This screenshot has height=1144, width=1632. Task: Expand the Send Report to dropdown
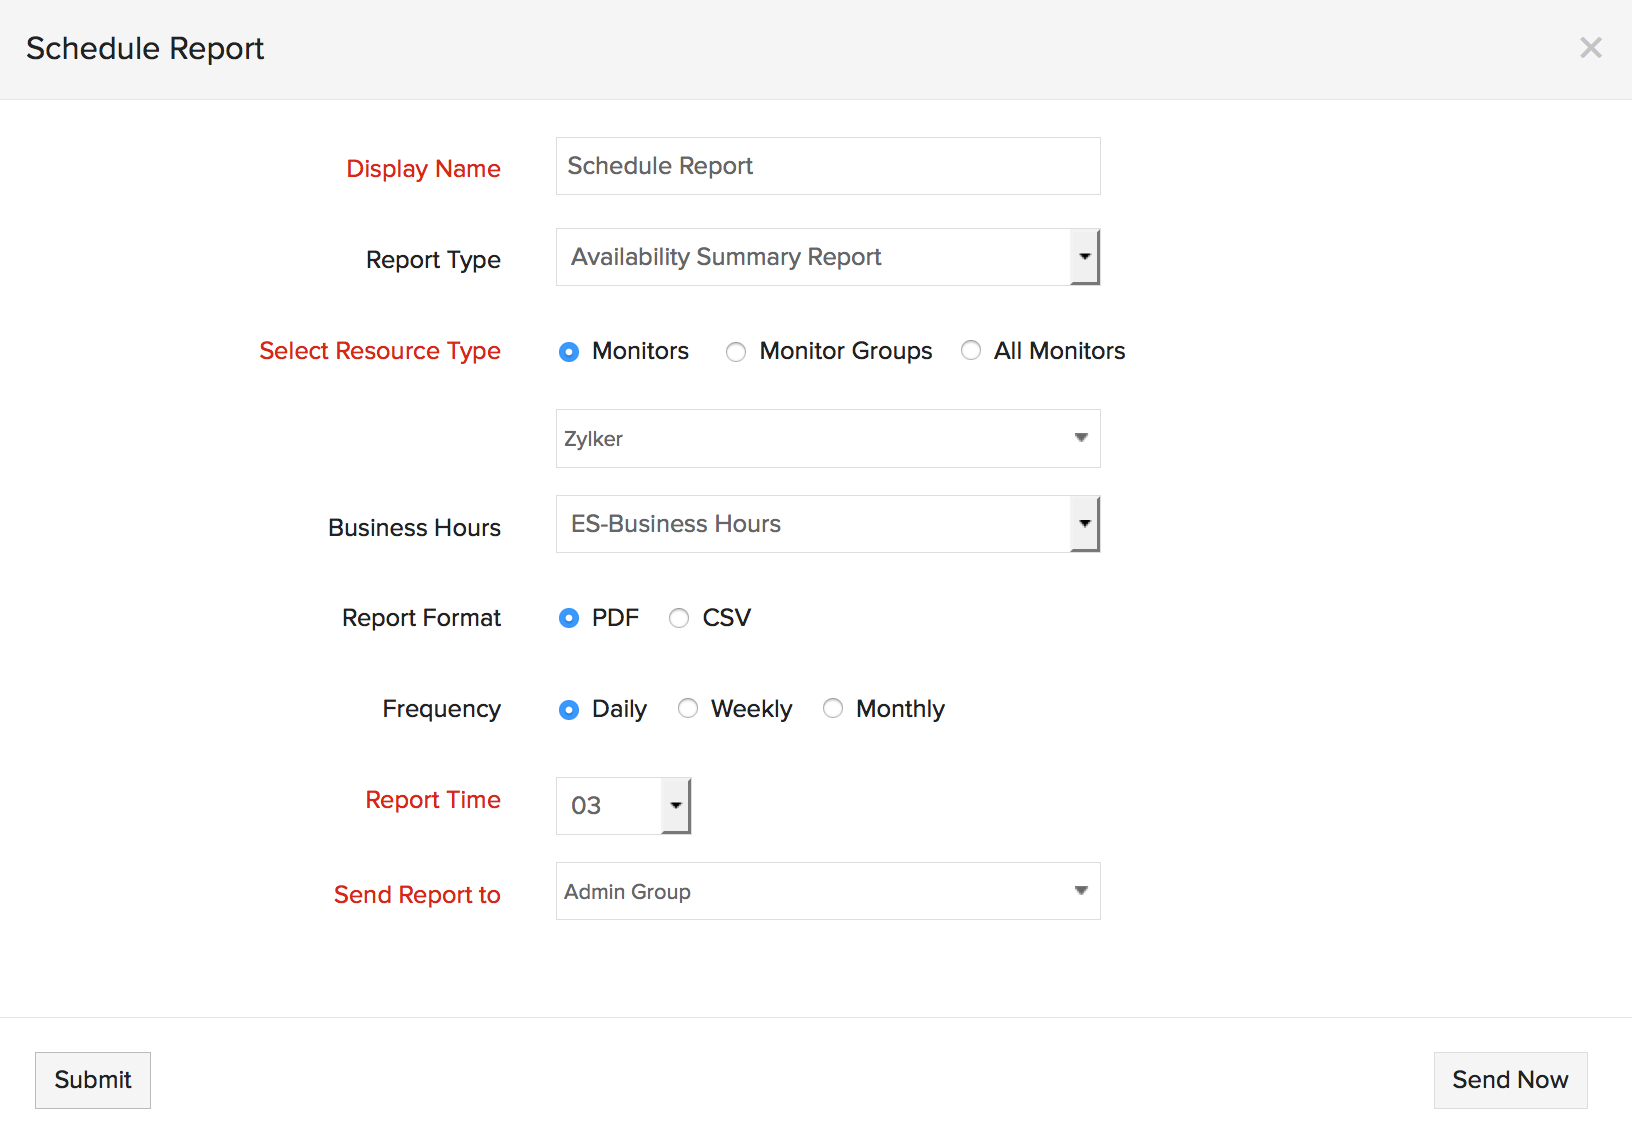[x=827, y=891]
